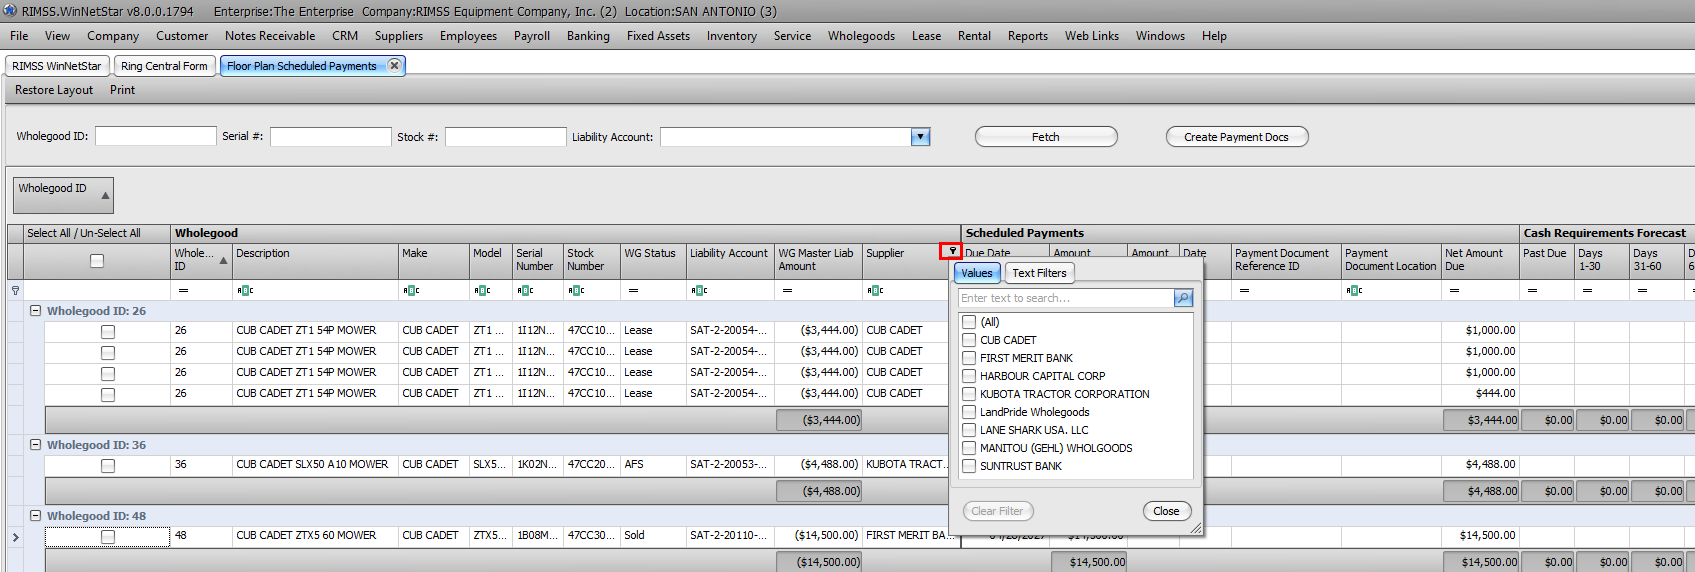1695x572 pixels.
Task: Click the ABC filter operator under Stock Number column
Action: (576, 290)
